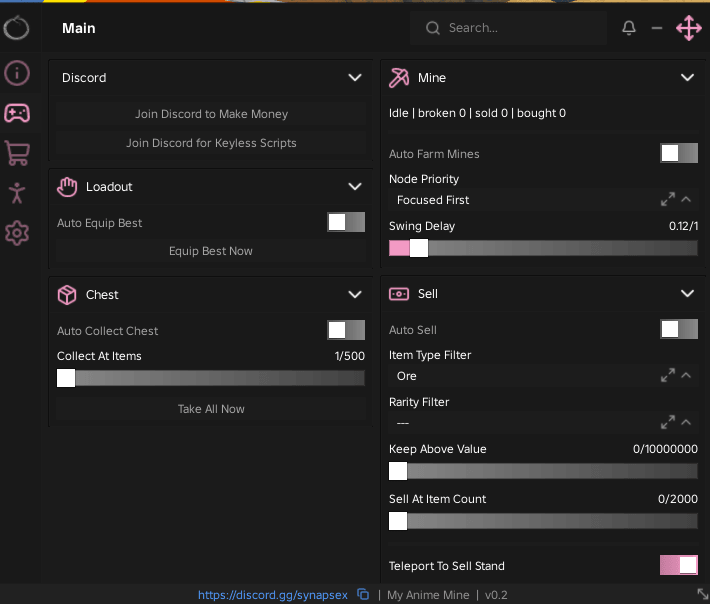Expand the Item Type Filter with the arrows icon
This screenshot has height=604, width=710.
click(x=667, y=375)
